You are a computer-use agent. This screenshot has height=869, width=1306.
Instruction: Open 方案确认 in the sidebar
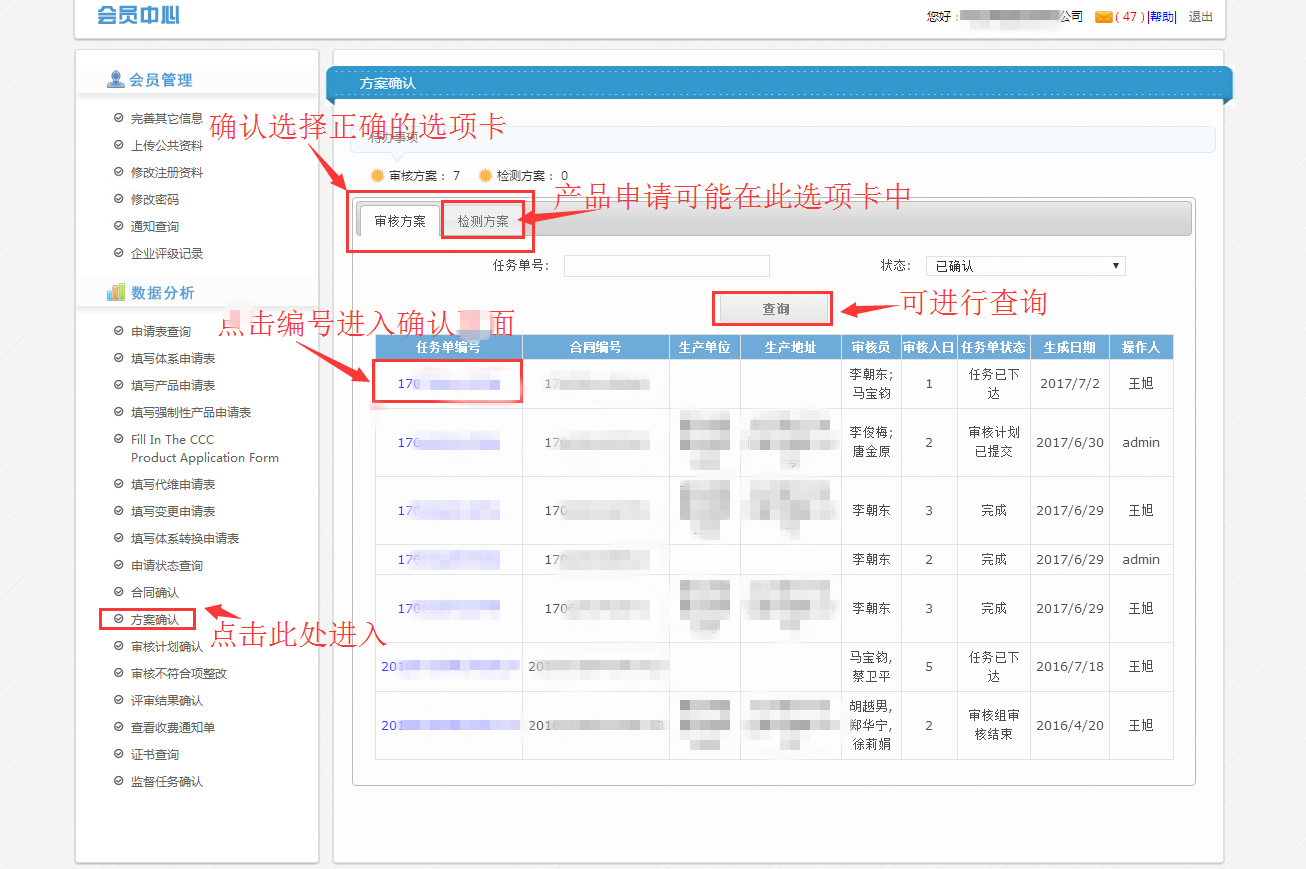[x=155, y=620]
